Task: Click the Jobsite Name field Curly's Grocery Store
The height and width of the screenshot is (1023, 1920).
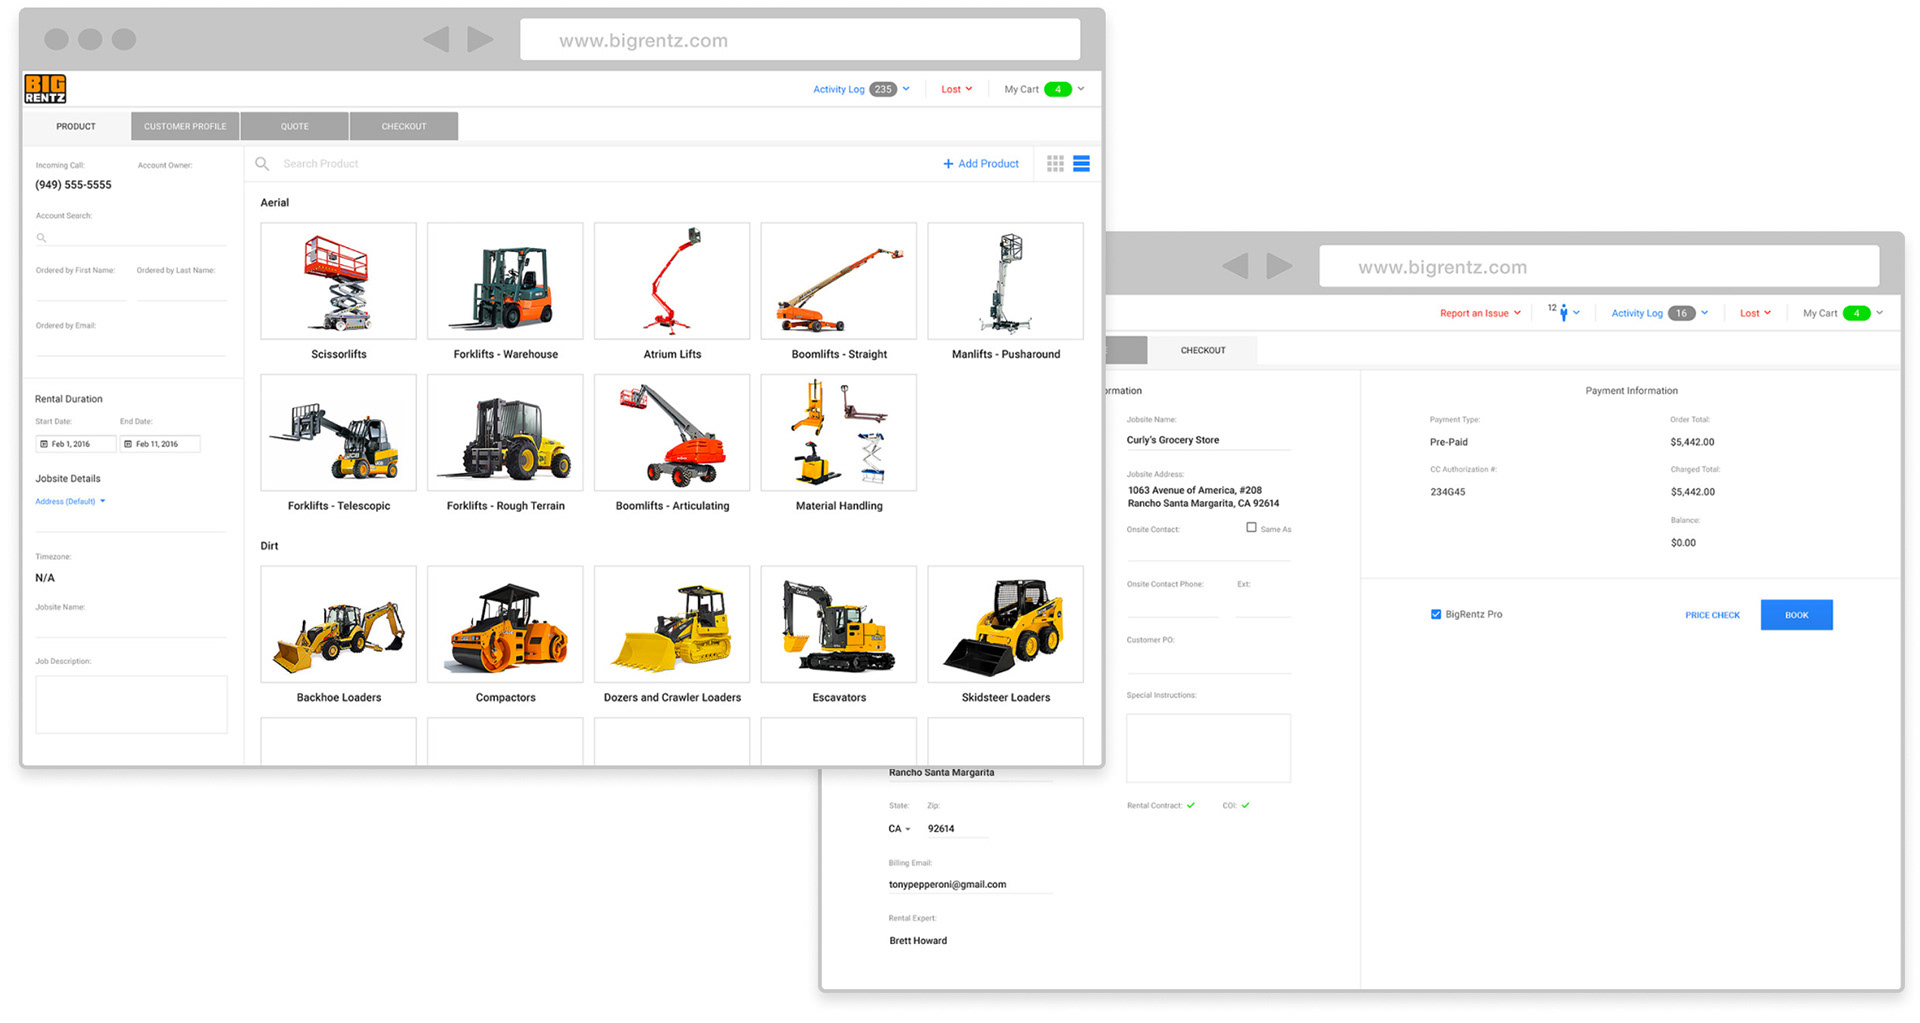Action: coord(1208,440)
